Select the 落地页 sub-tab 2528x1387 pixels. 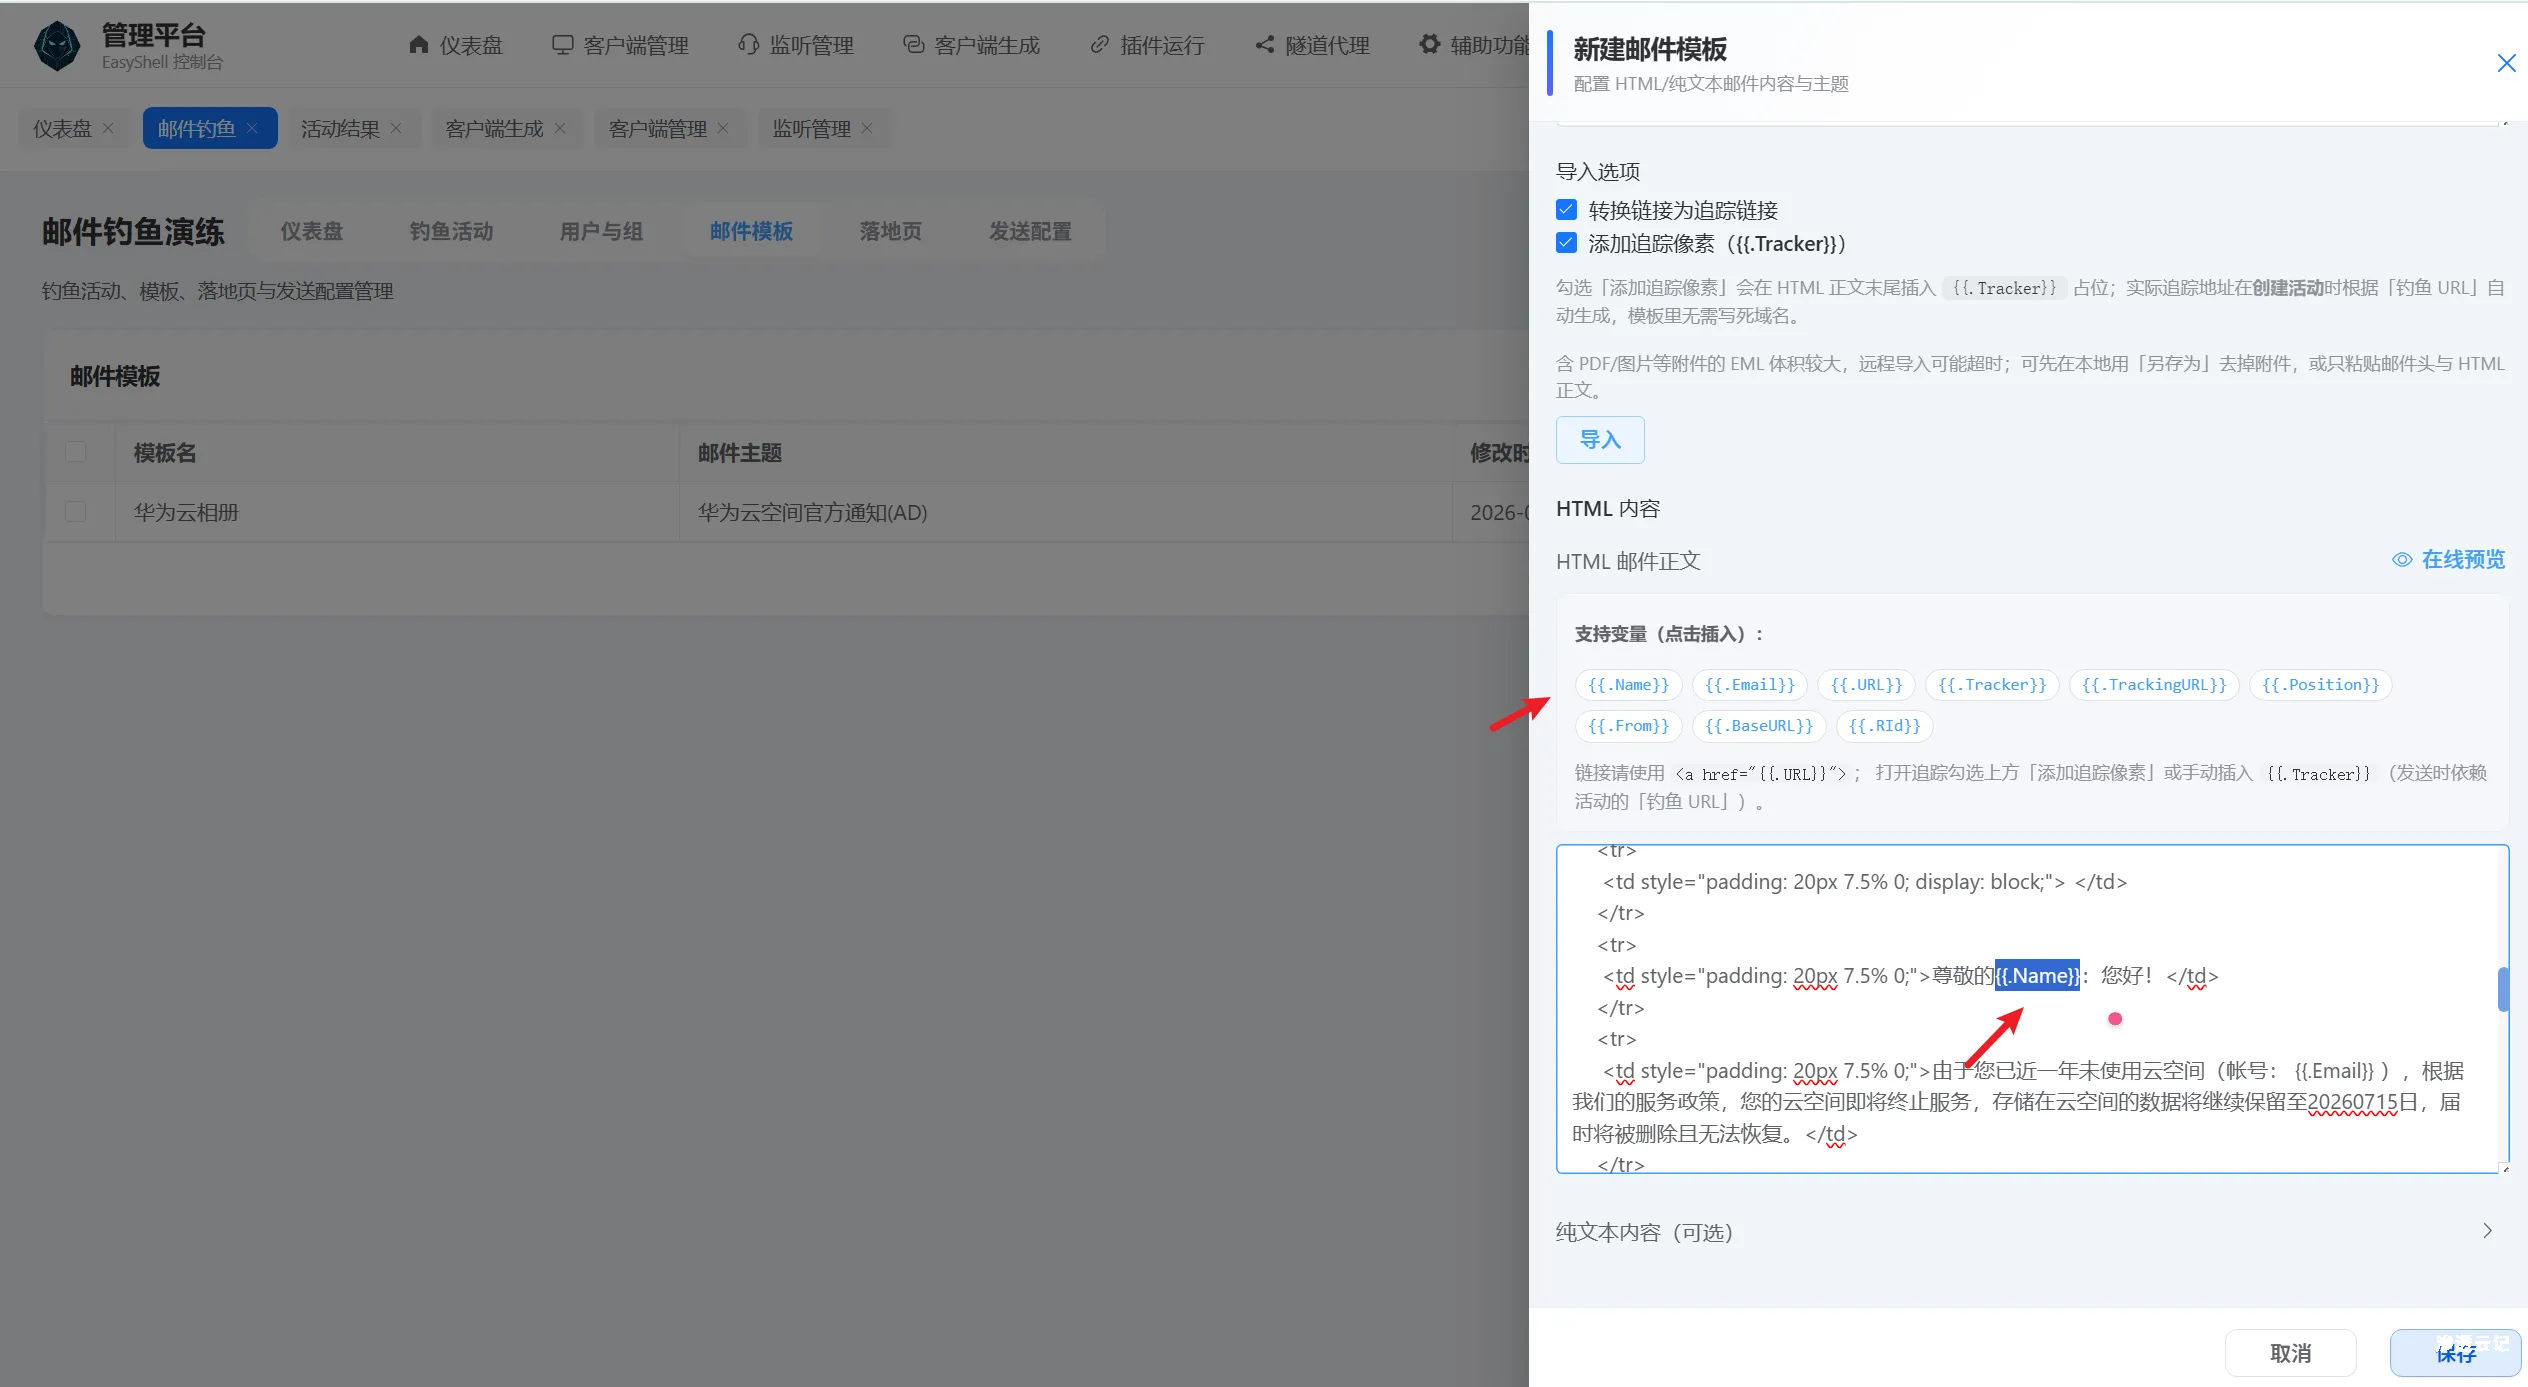click(x=890, y=231)
